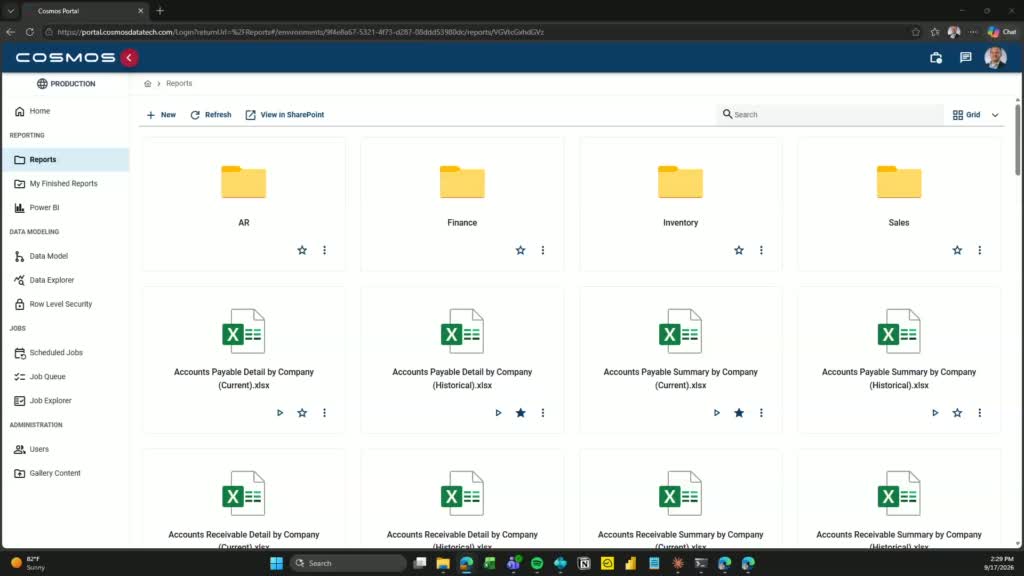Open more options menu for Finance folder
Screen dimensions: 1024x576
pos(543,250)
